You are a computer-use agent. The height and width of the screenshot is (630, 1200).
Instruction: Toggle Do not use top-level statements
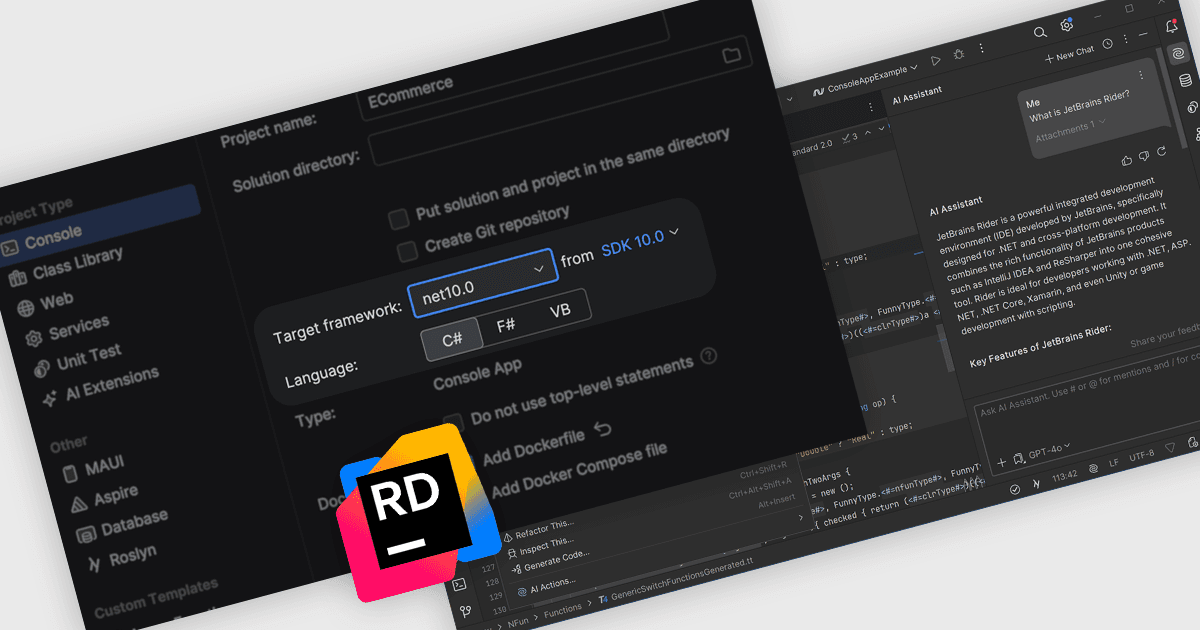point(454,421)
